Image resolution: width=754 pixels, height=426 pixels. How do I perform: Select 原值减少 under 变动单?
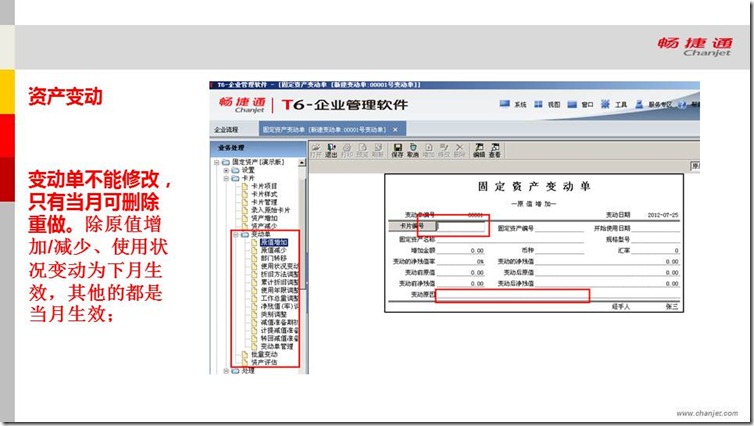pos(274,251)
